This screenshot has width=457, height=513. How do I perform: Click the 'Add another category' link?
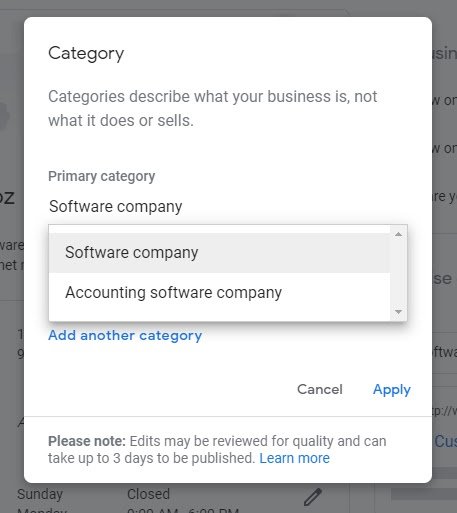point(125,335)
